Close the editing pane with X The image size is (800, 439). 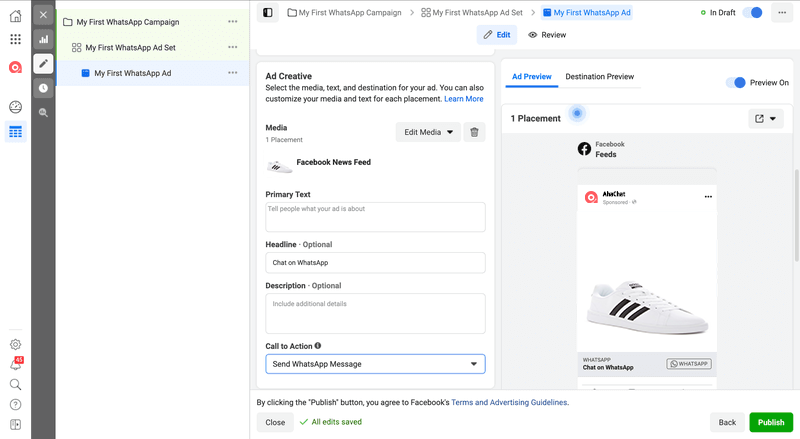pyautogui.click(x=43, y=15)
